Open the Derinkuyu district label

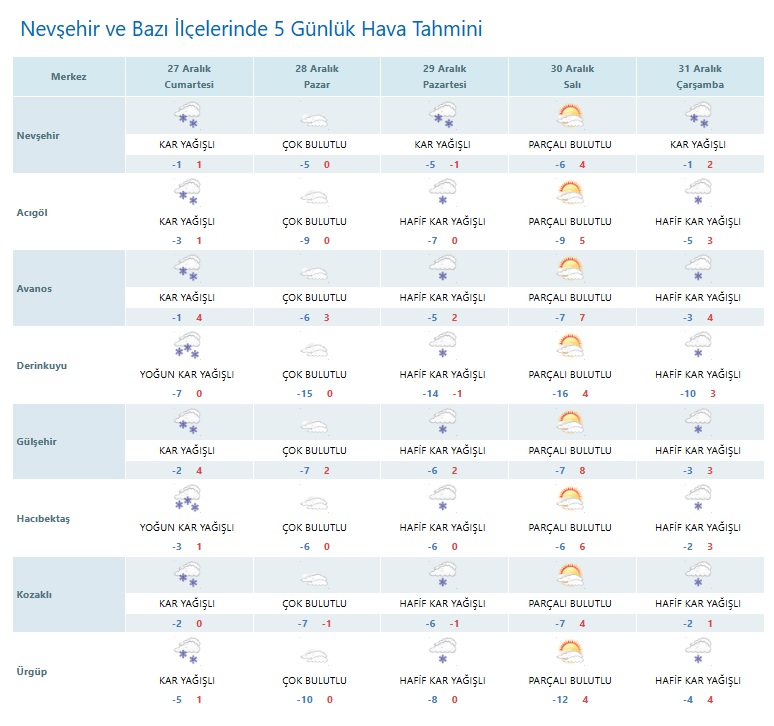(x=41, y=365)
